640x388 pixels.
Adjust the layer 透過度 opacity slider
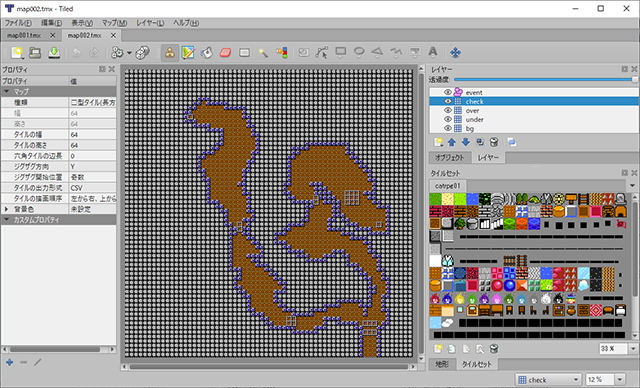click(x=545, y=80)
